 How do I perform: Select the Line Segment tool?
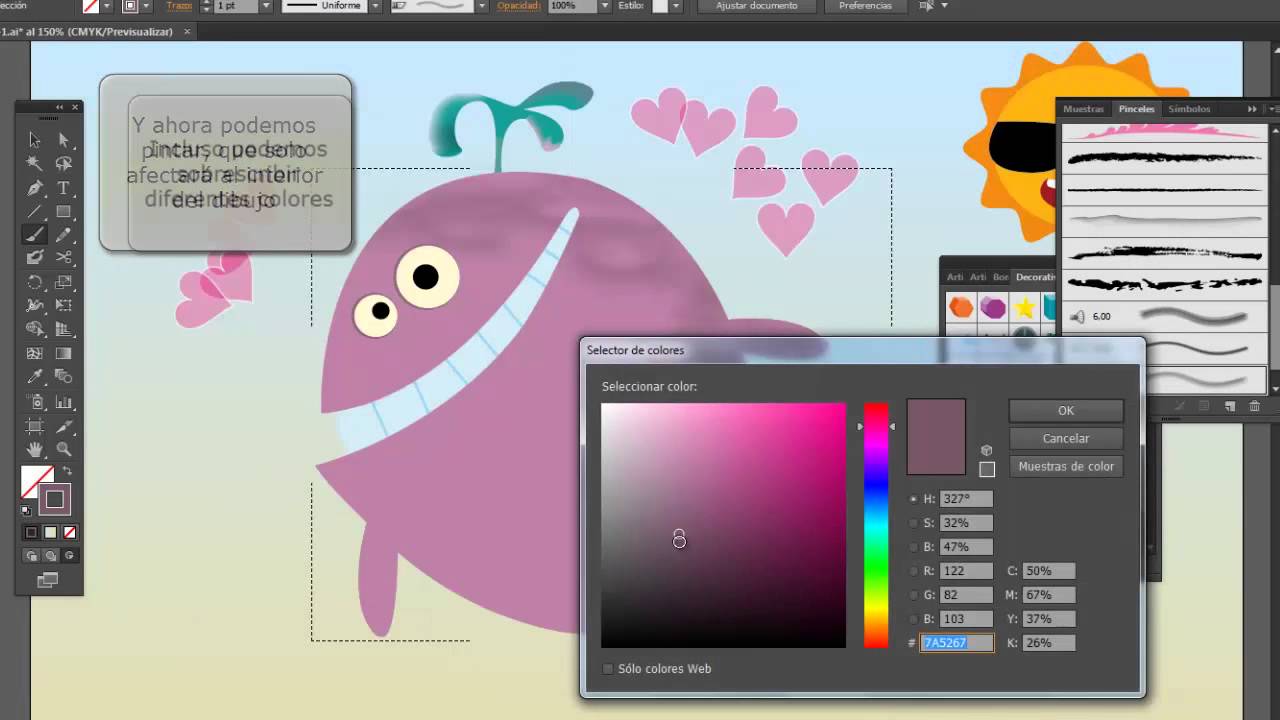tap(35, 211)
